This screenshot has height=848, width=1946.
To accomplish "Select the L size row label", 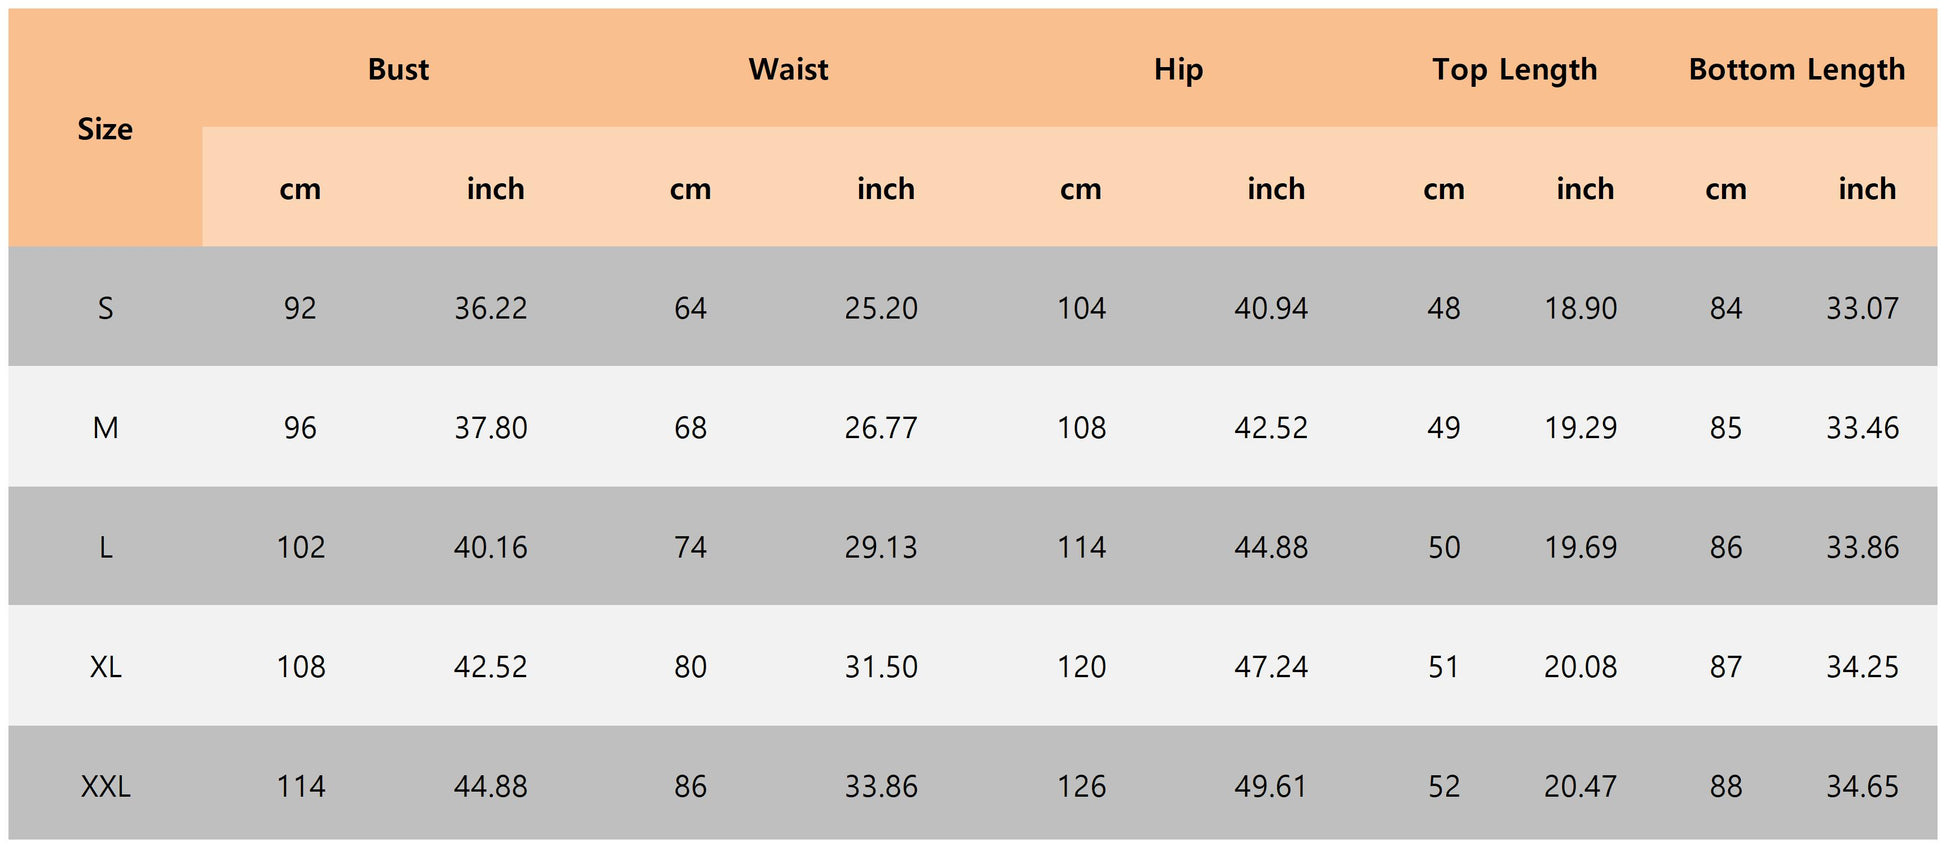I will coord(105,547).
